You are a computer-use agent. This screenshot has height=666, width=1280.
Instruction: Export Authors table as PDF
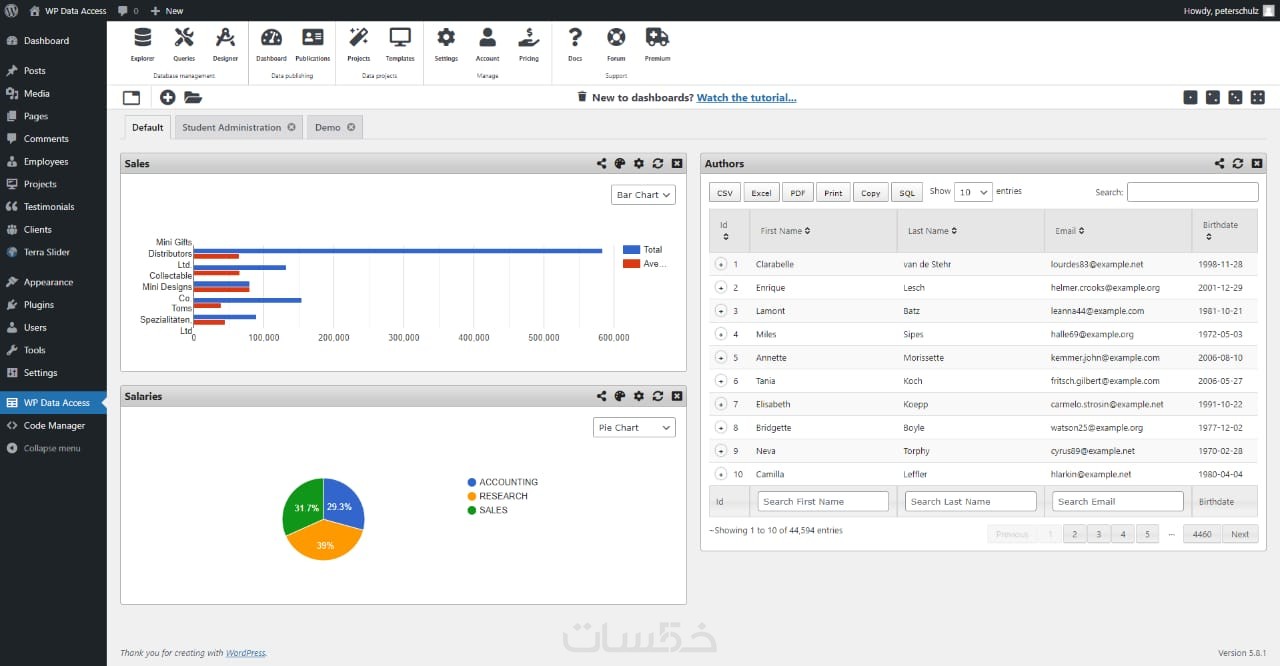coord(797,193)
